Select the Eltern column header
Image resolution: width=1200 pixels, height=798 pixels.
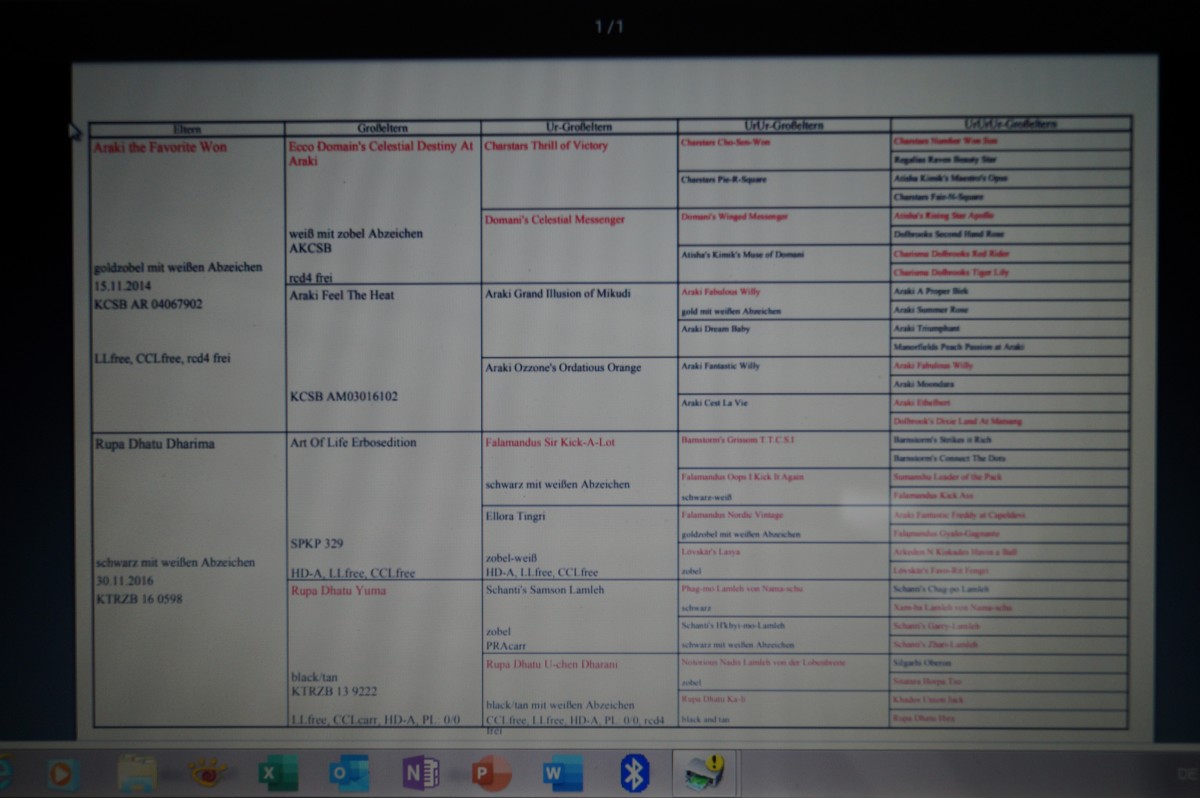(x=187, y=129)
